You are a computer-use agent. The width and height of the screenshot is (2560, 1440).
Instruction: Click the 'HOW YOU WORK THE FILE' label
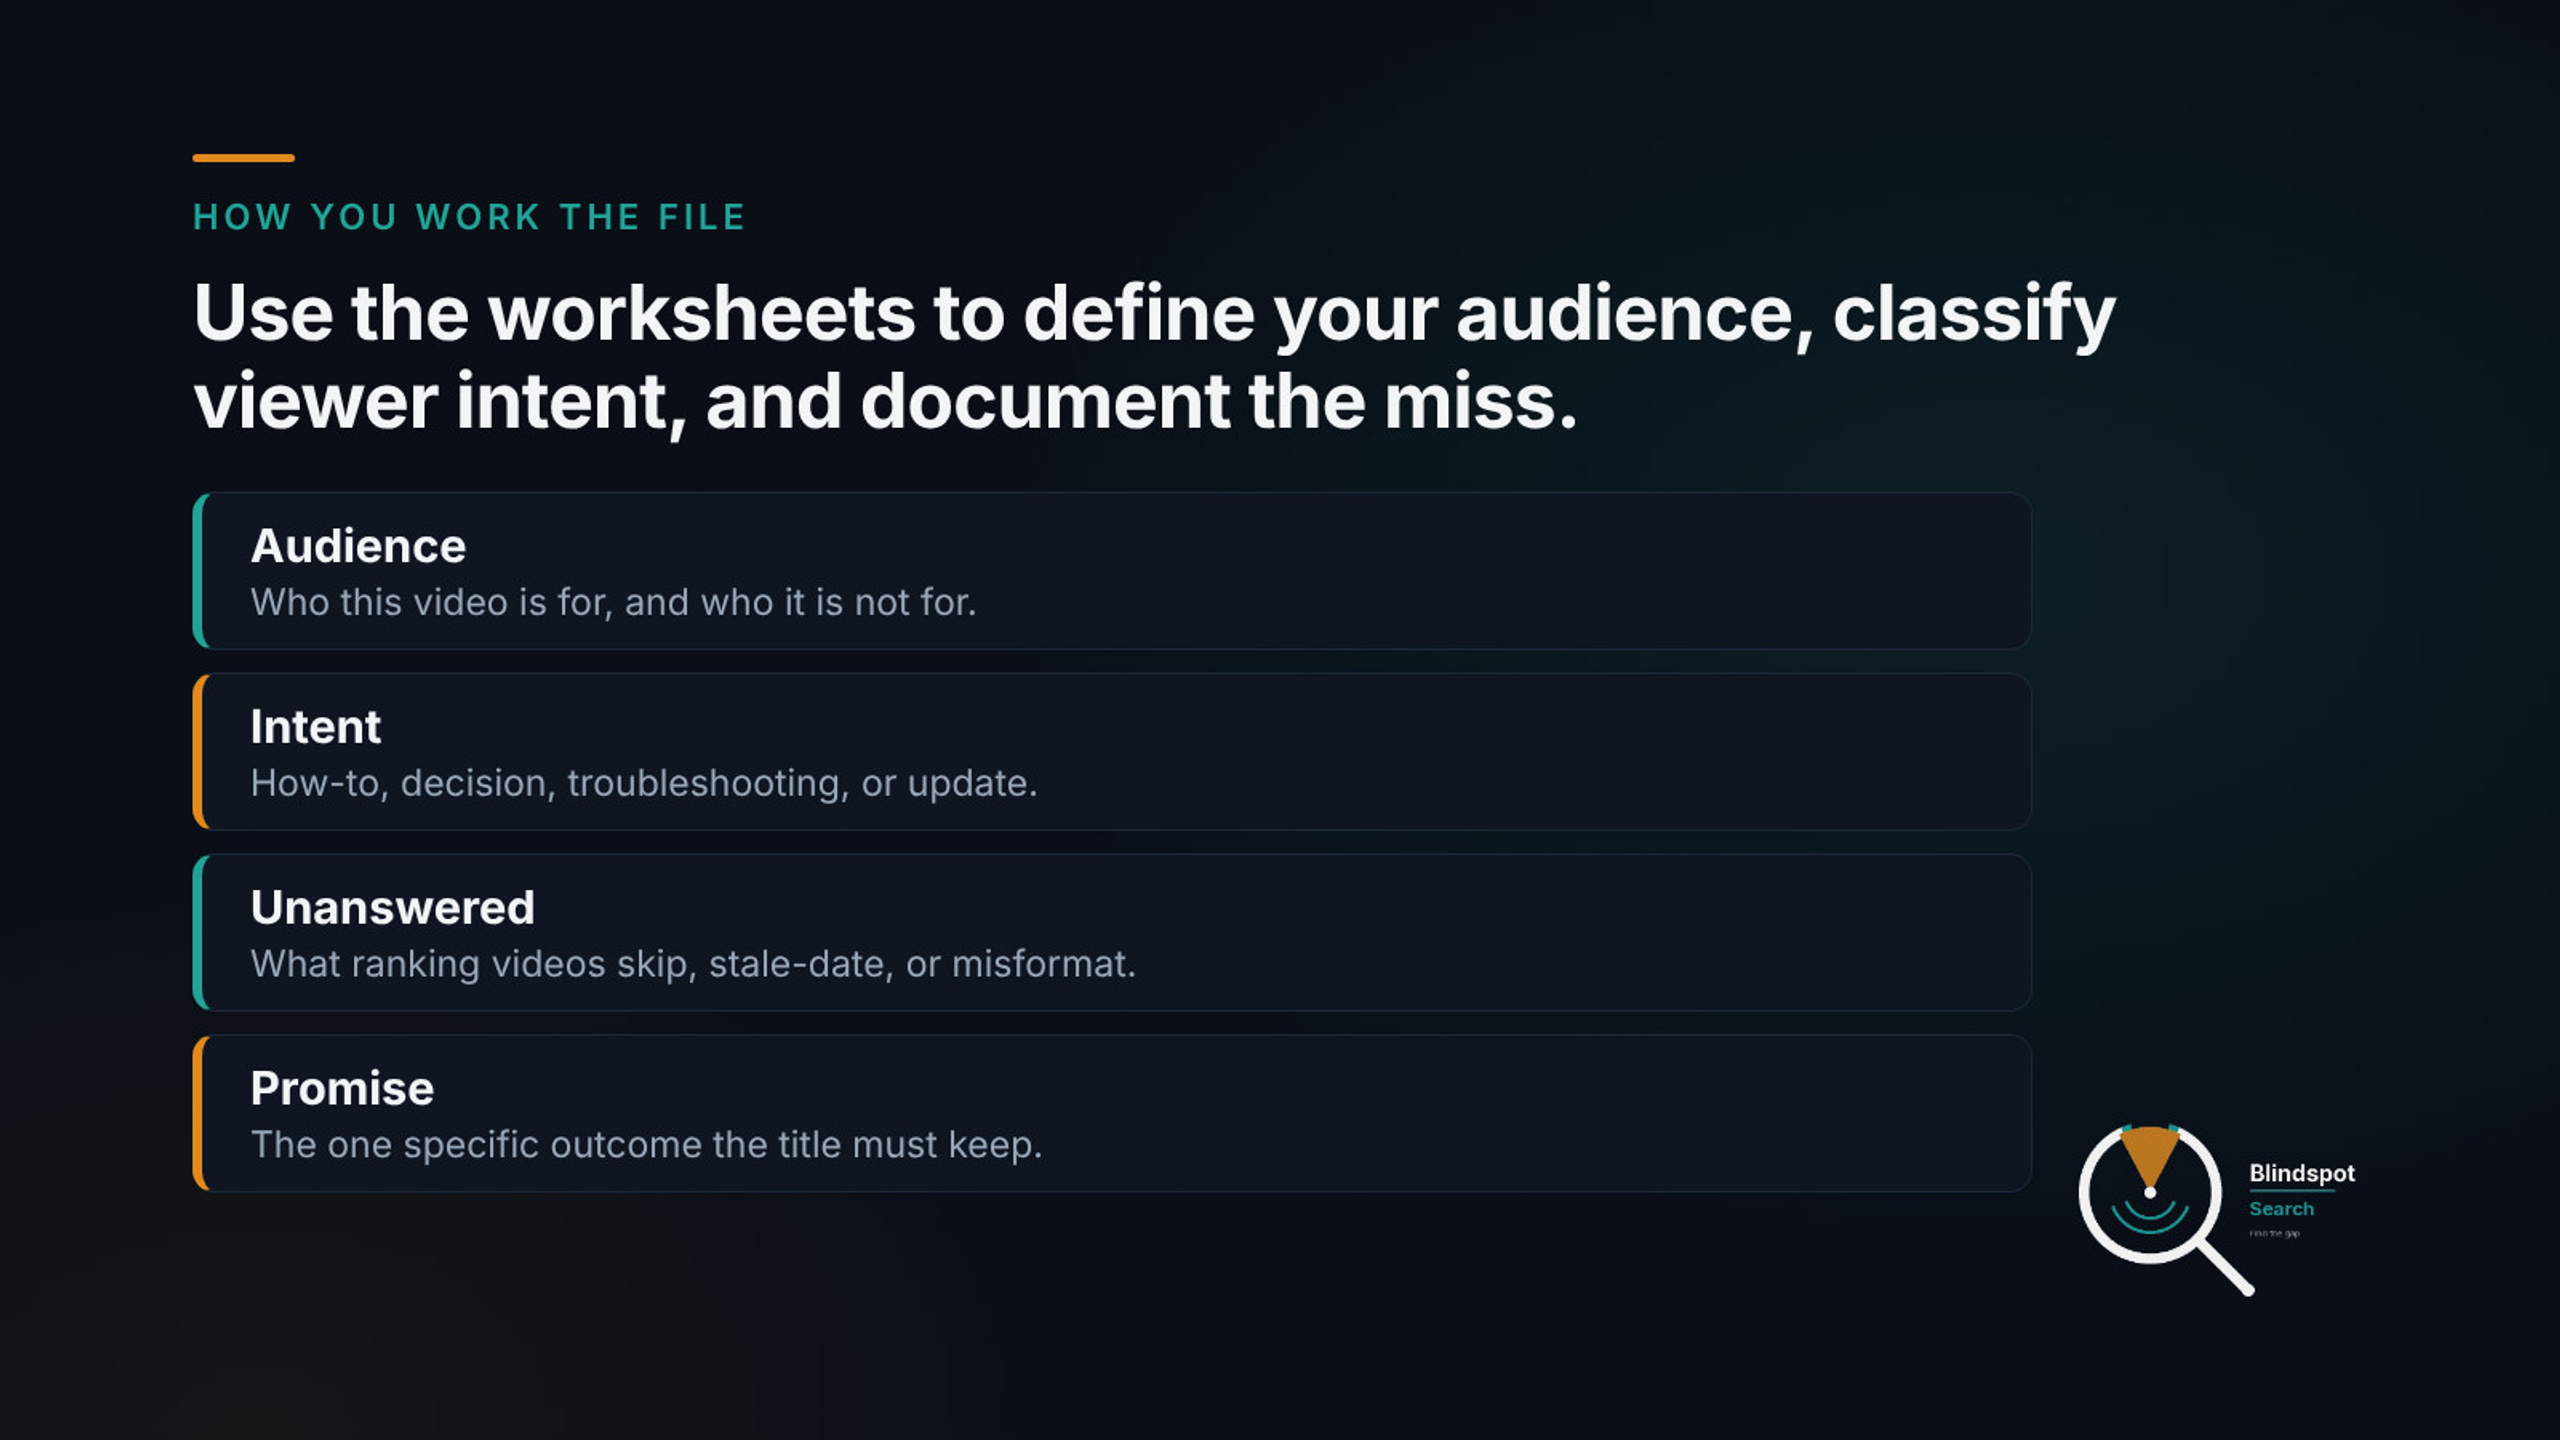pyautogui.click(x=469, y=217)
